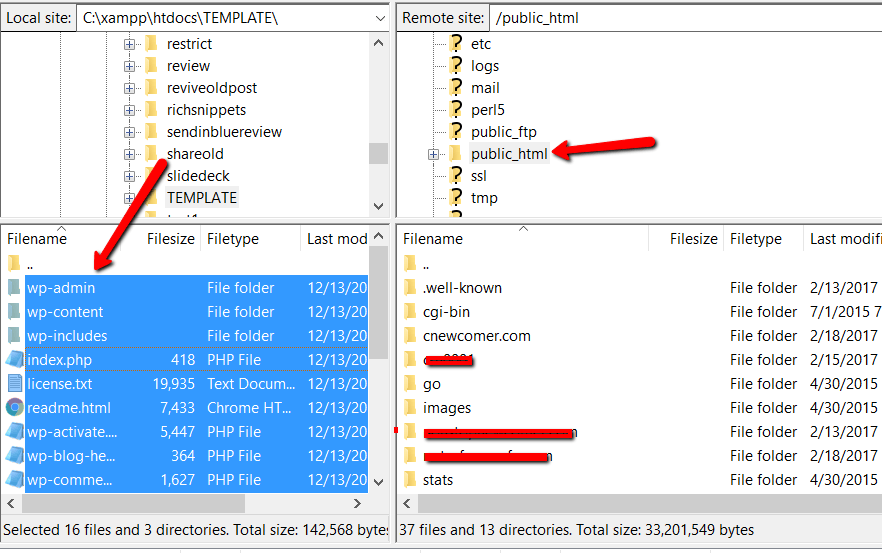Click the local tree vertical scrollbar thumb
Viewport: 882px width, 553px height.
(x=378, y=153)
